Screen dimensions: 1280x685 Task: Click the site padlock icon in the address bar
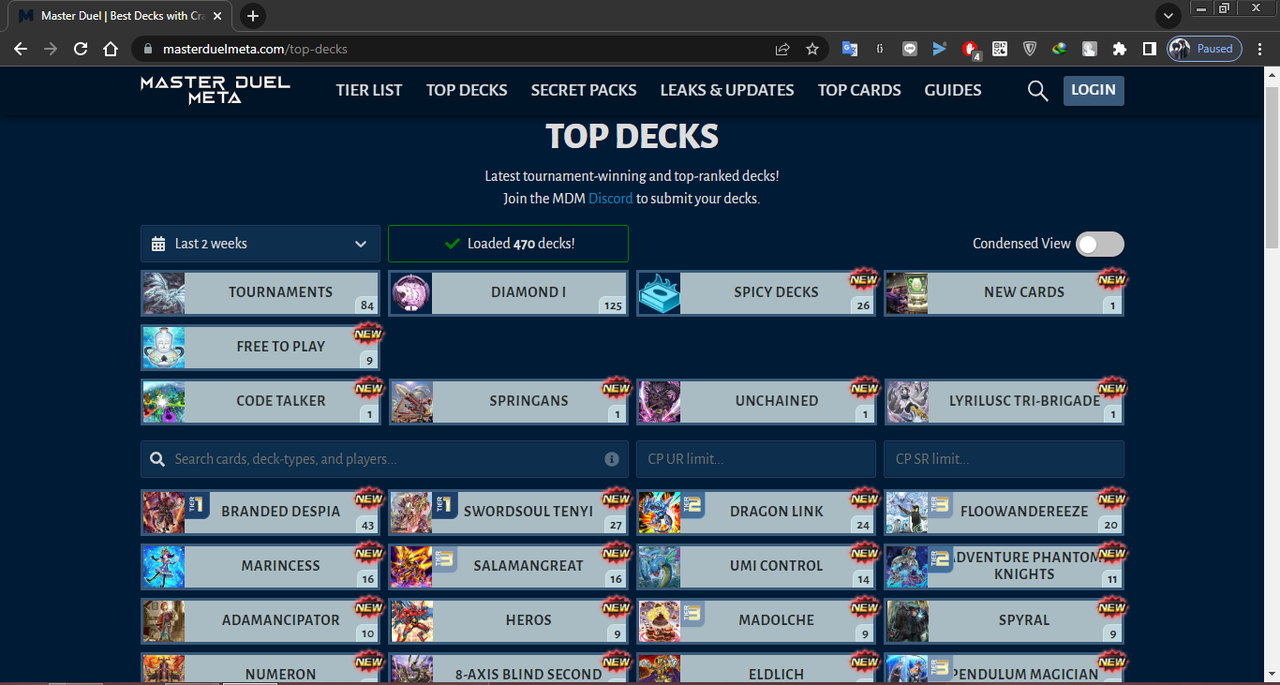[x=147, y=48]
